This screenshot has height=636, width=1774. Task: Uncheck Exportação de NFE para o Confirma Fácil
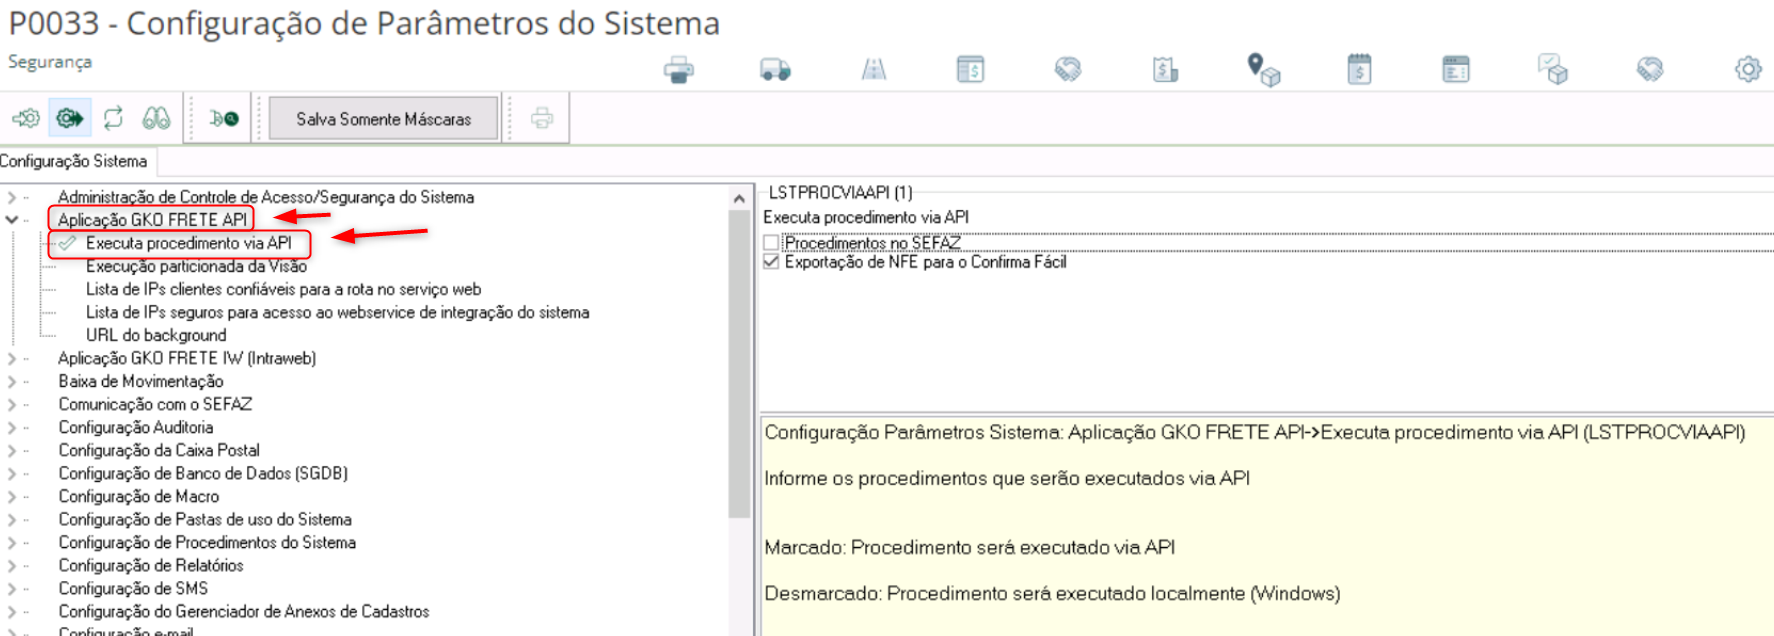pyautogui.click(x=771, y=262)
